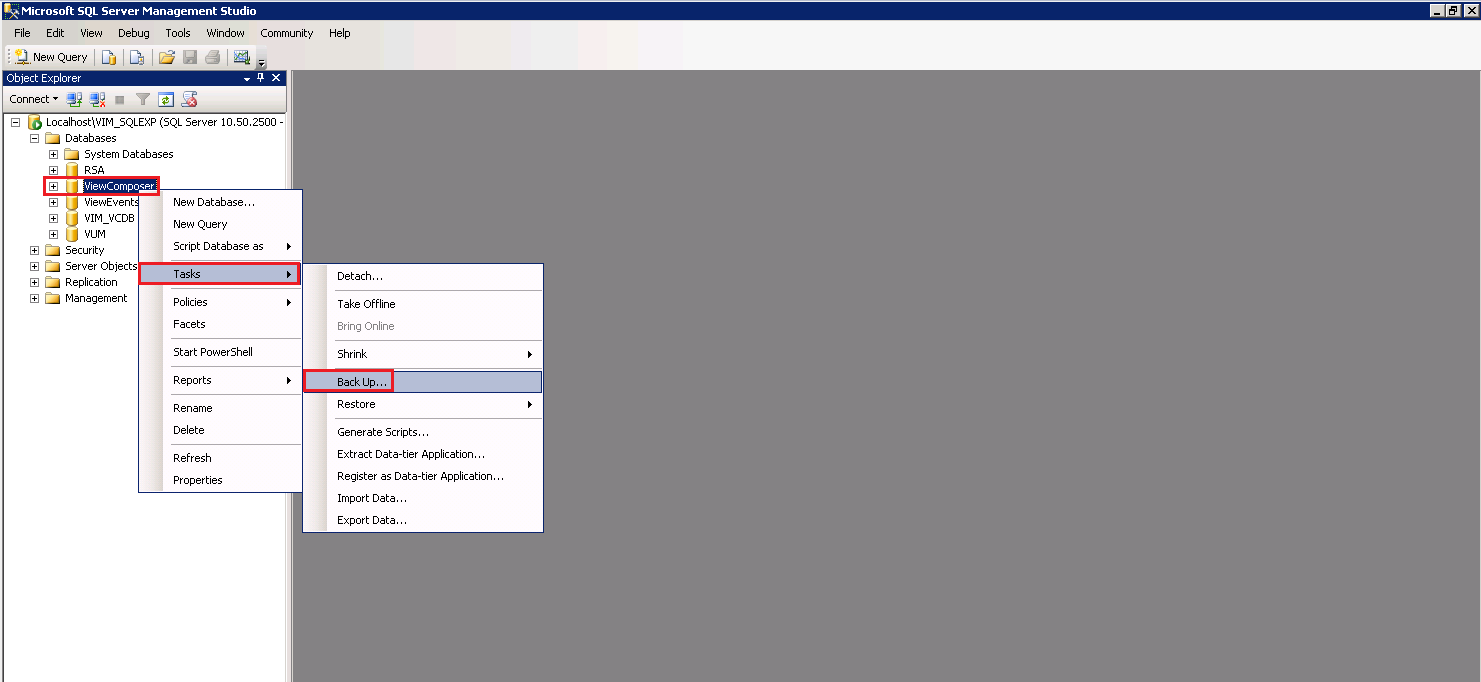Expand the Security folder node
Screen dimensions: 1481x682
click(35, 250)
